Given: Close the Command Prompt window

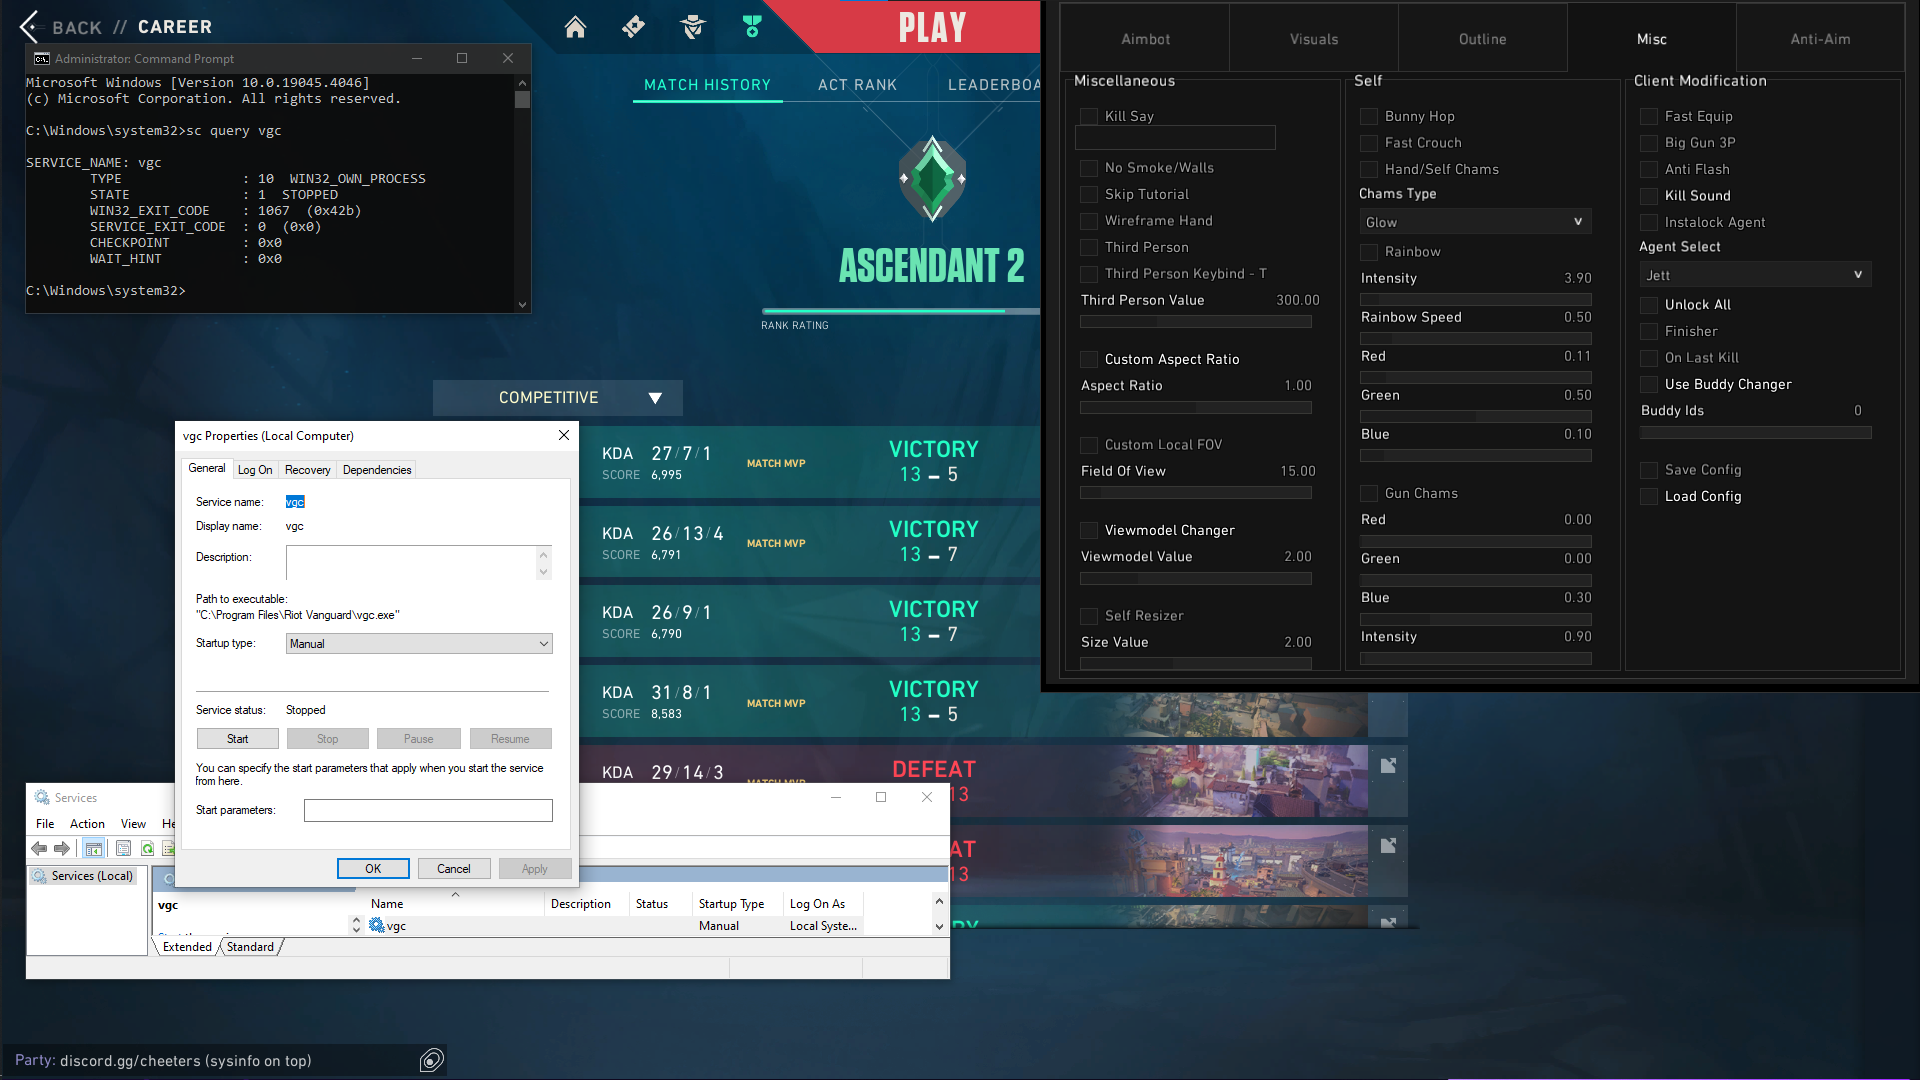Looking at the screenshot, I should tap(508, 59).
